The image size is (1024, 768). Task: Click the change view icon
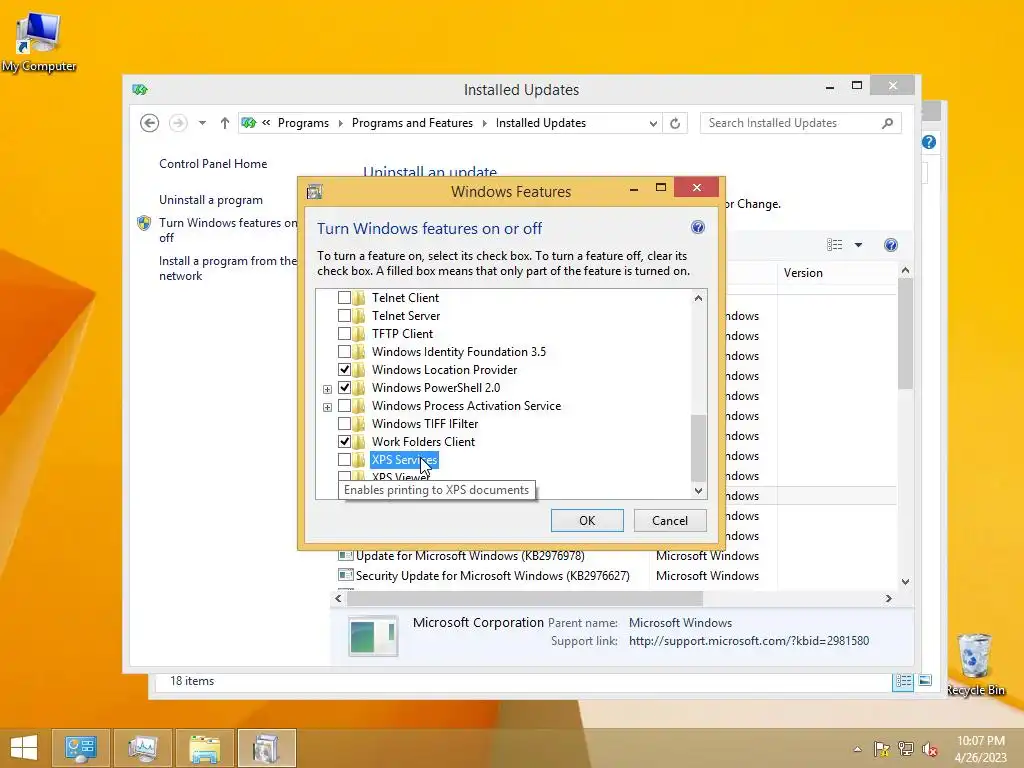click(x=835, y=245)
